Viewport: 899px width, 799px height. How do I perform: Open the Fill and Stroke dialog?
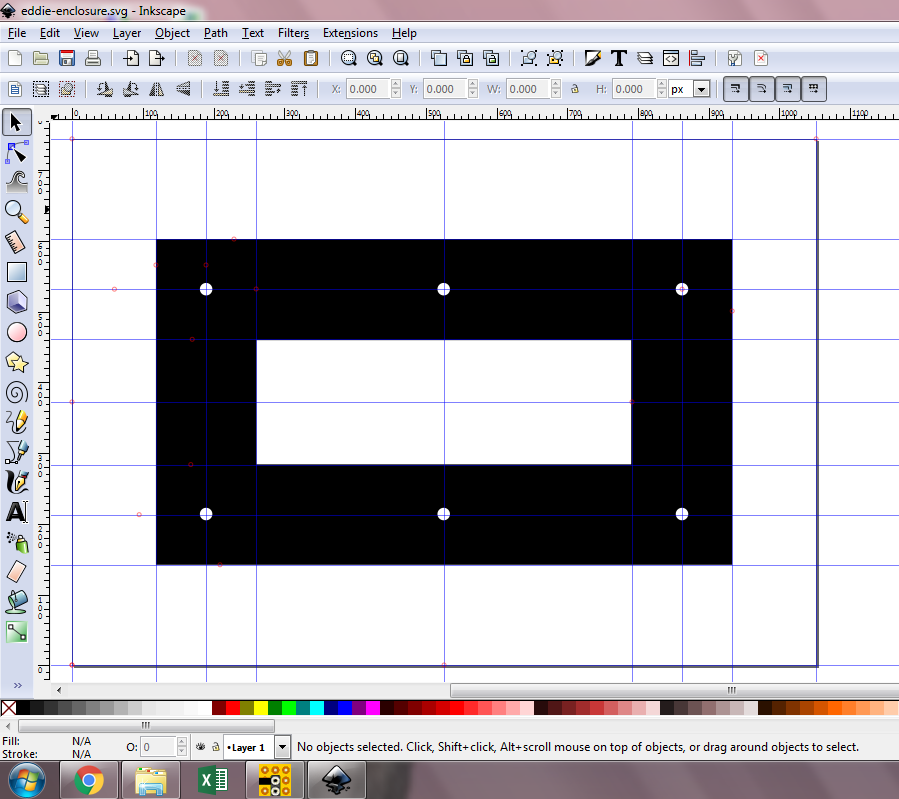(x=592, y=58)
